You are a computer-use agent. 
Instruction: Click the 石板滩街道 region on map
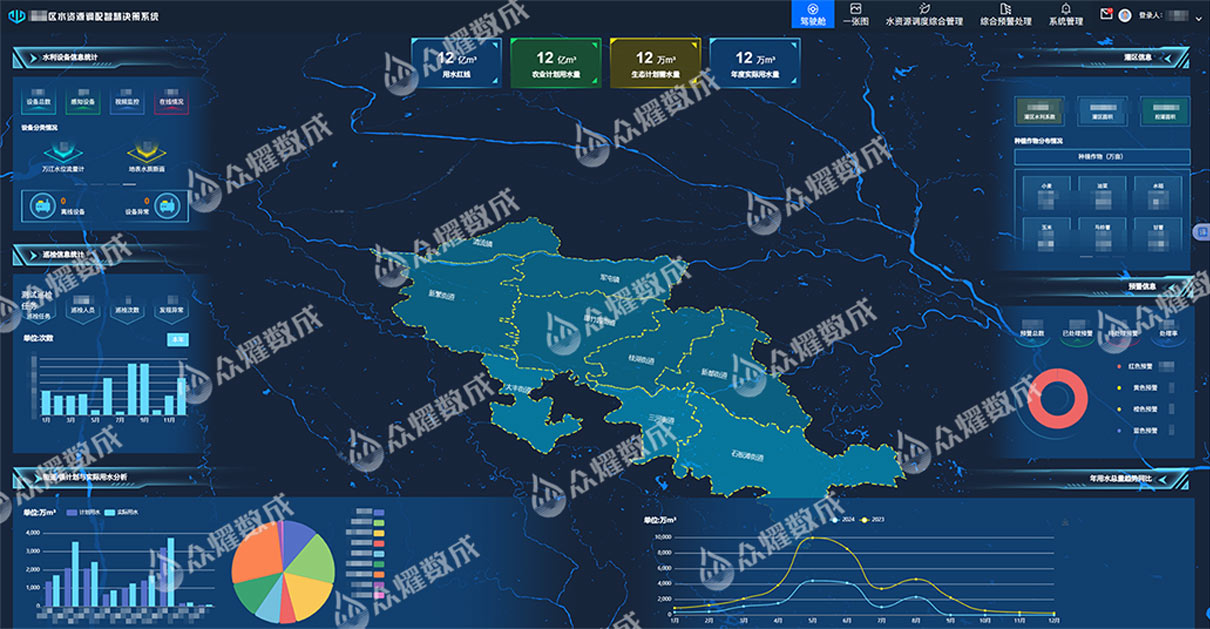point(748,455)
